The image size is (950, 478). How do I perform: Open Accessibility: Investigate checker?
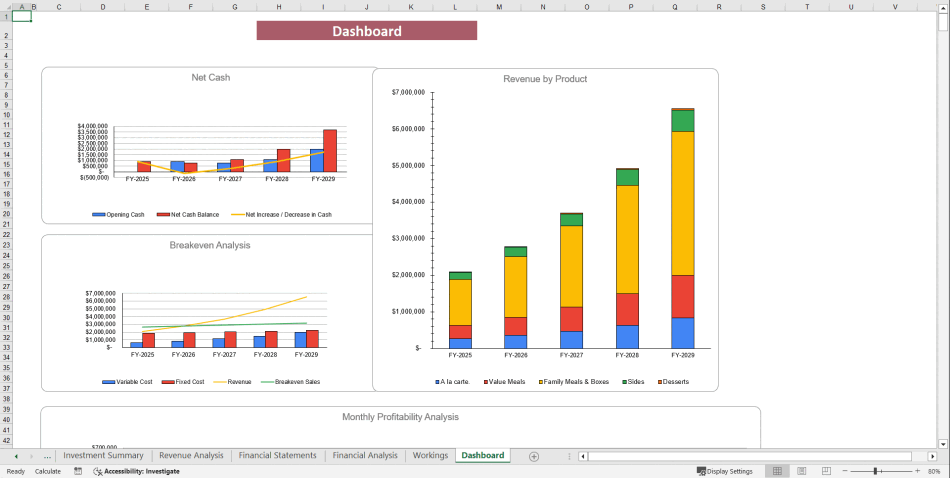(x=136, y=471)
